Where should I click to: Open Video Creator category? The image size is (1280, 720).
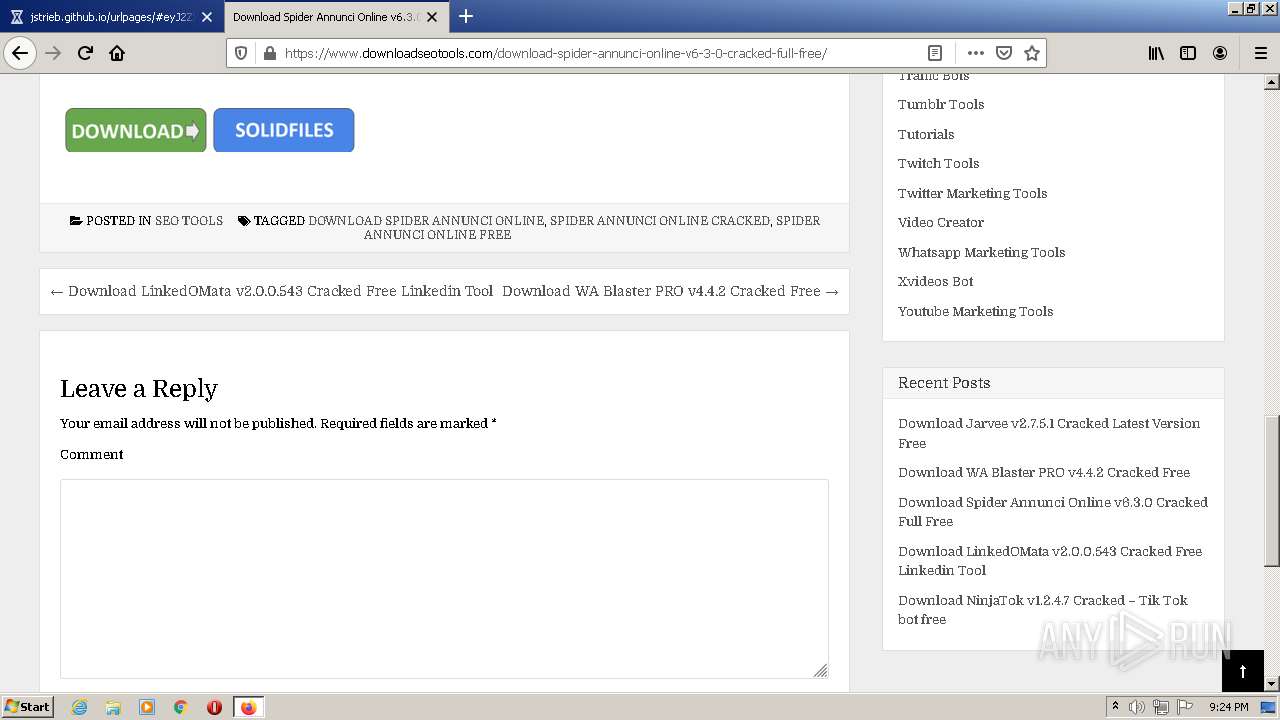941,222
